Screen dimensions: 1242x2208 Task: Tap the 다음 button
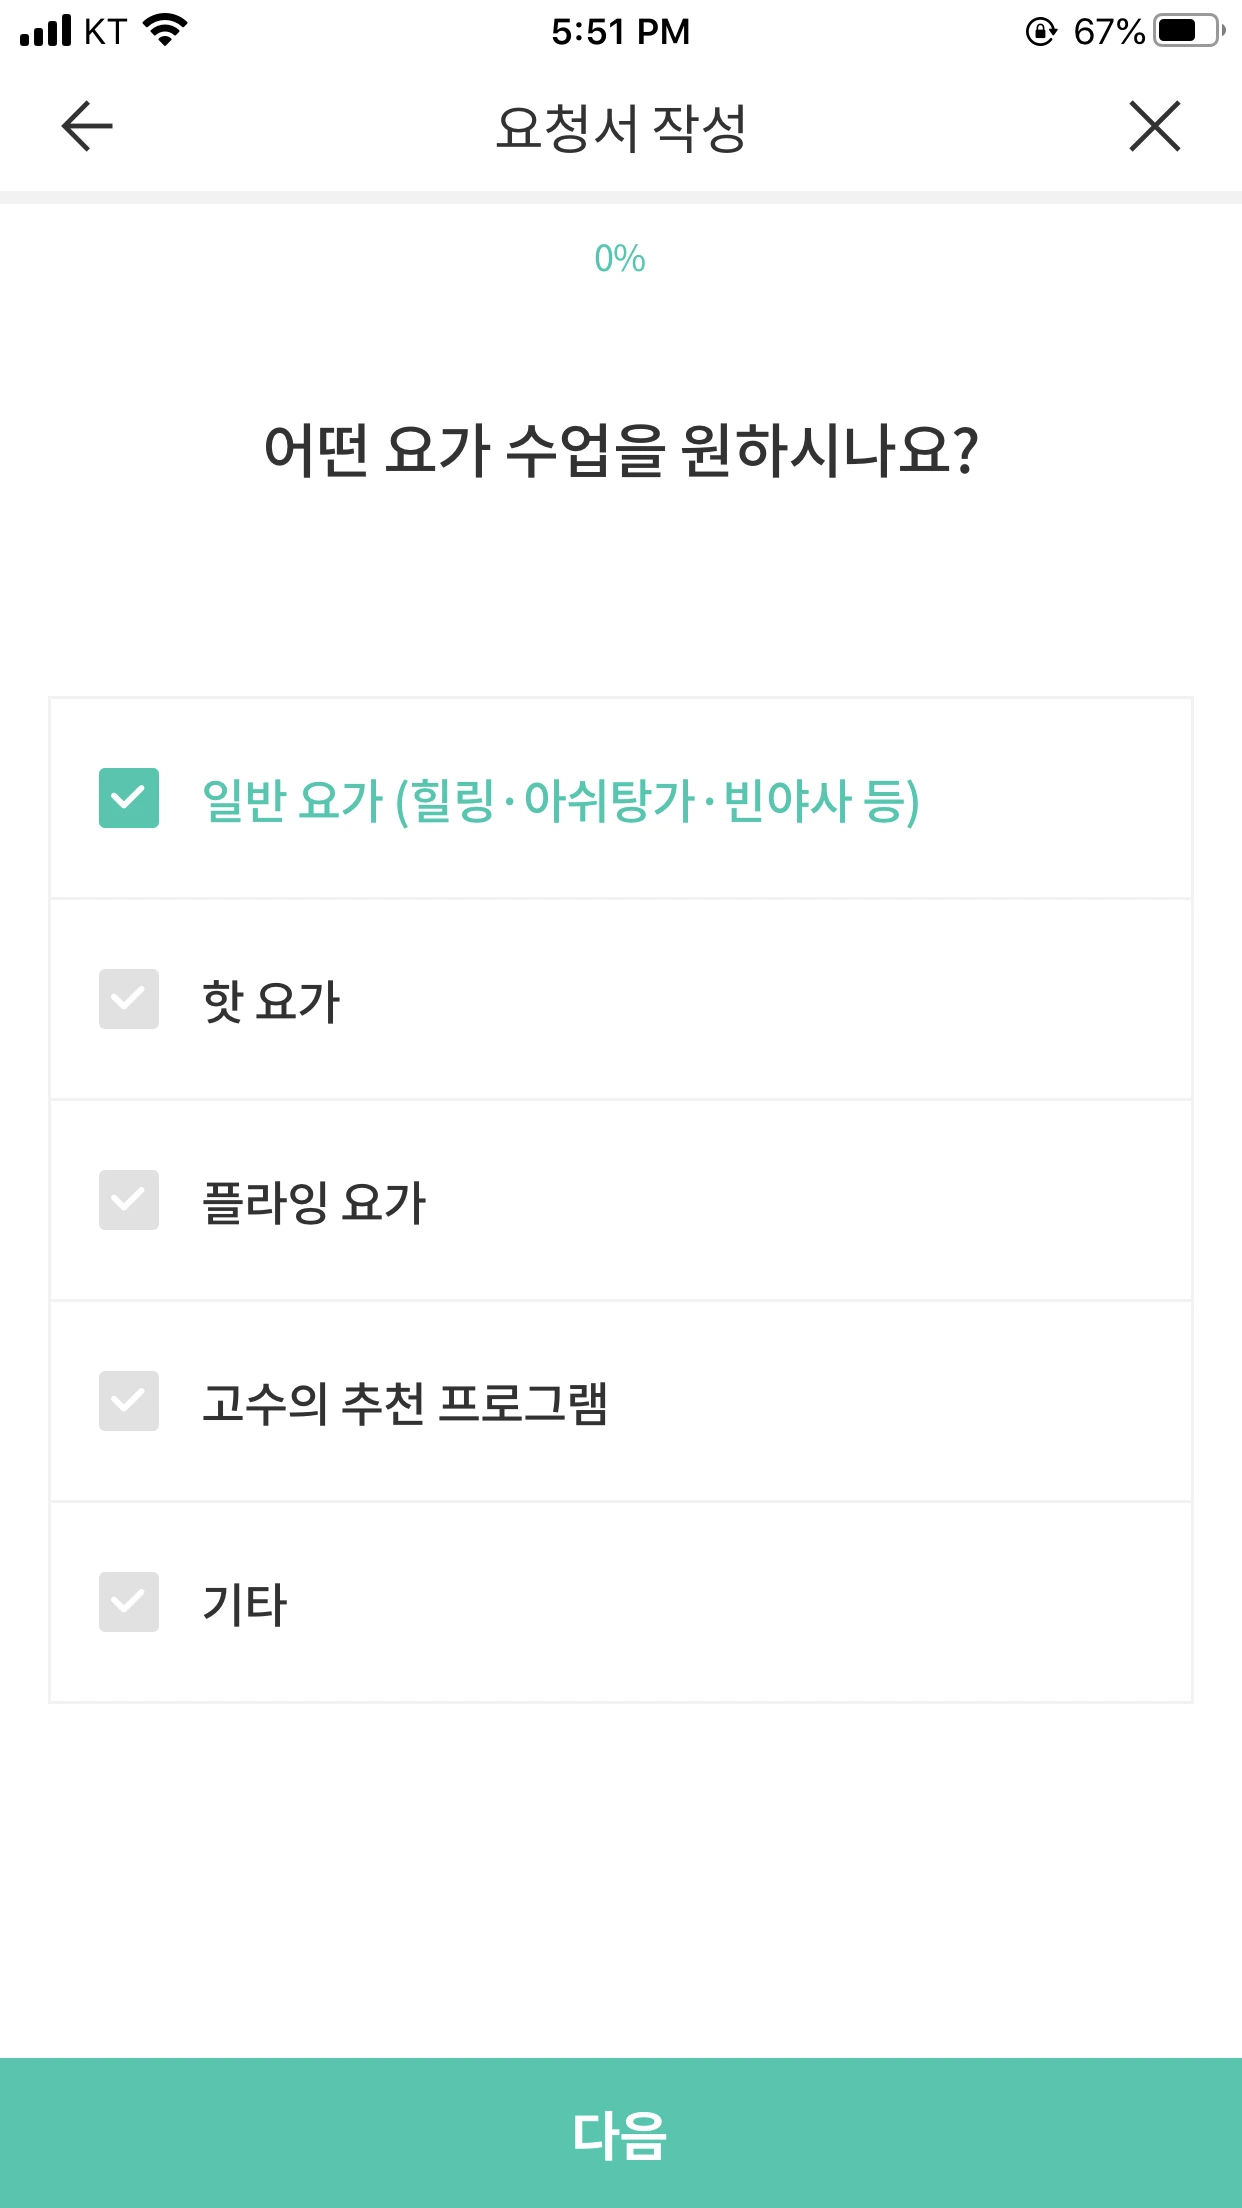pos(621,2133)
